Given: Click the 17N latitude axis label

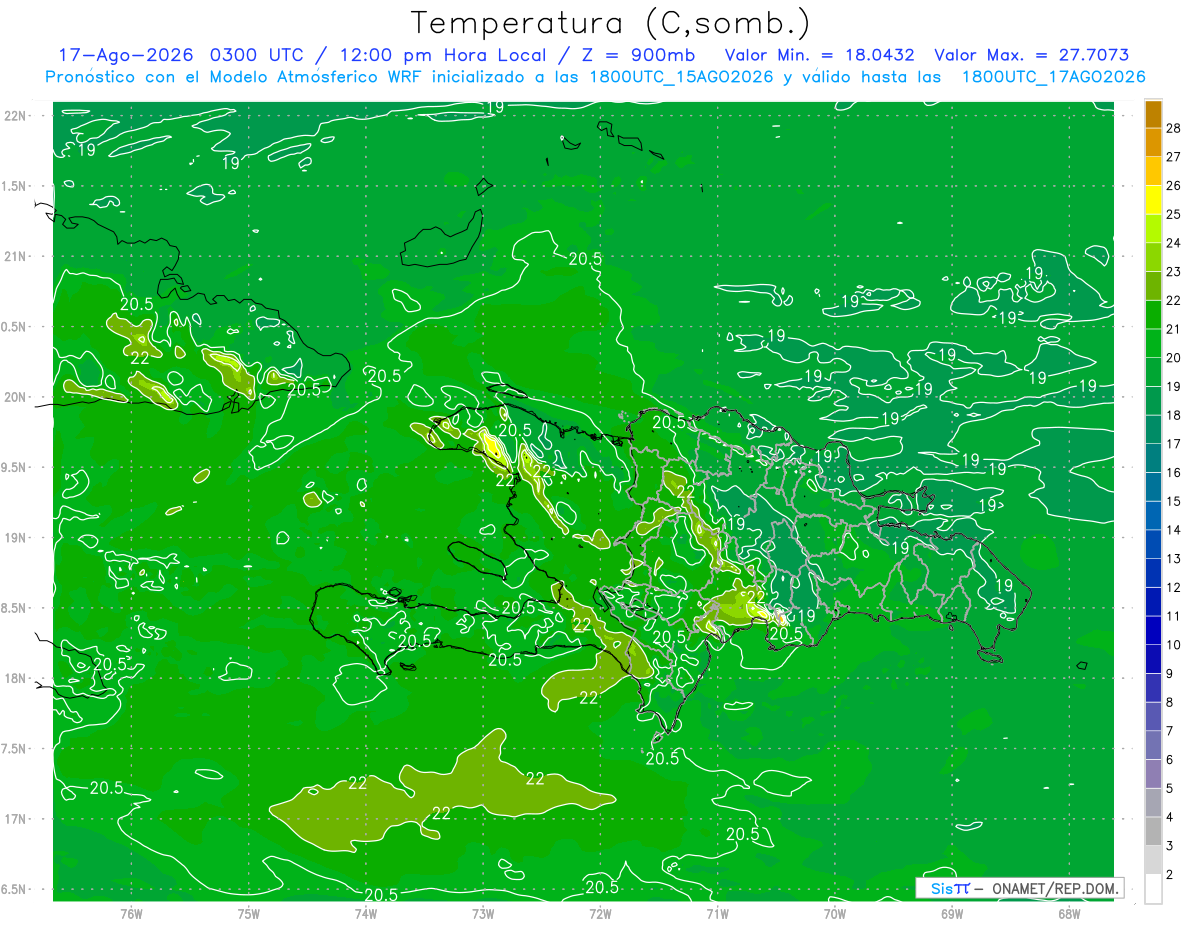Looking at the screenshot, I should (x=16, y=819).
